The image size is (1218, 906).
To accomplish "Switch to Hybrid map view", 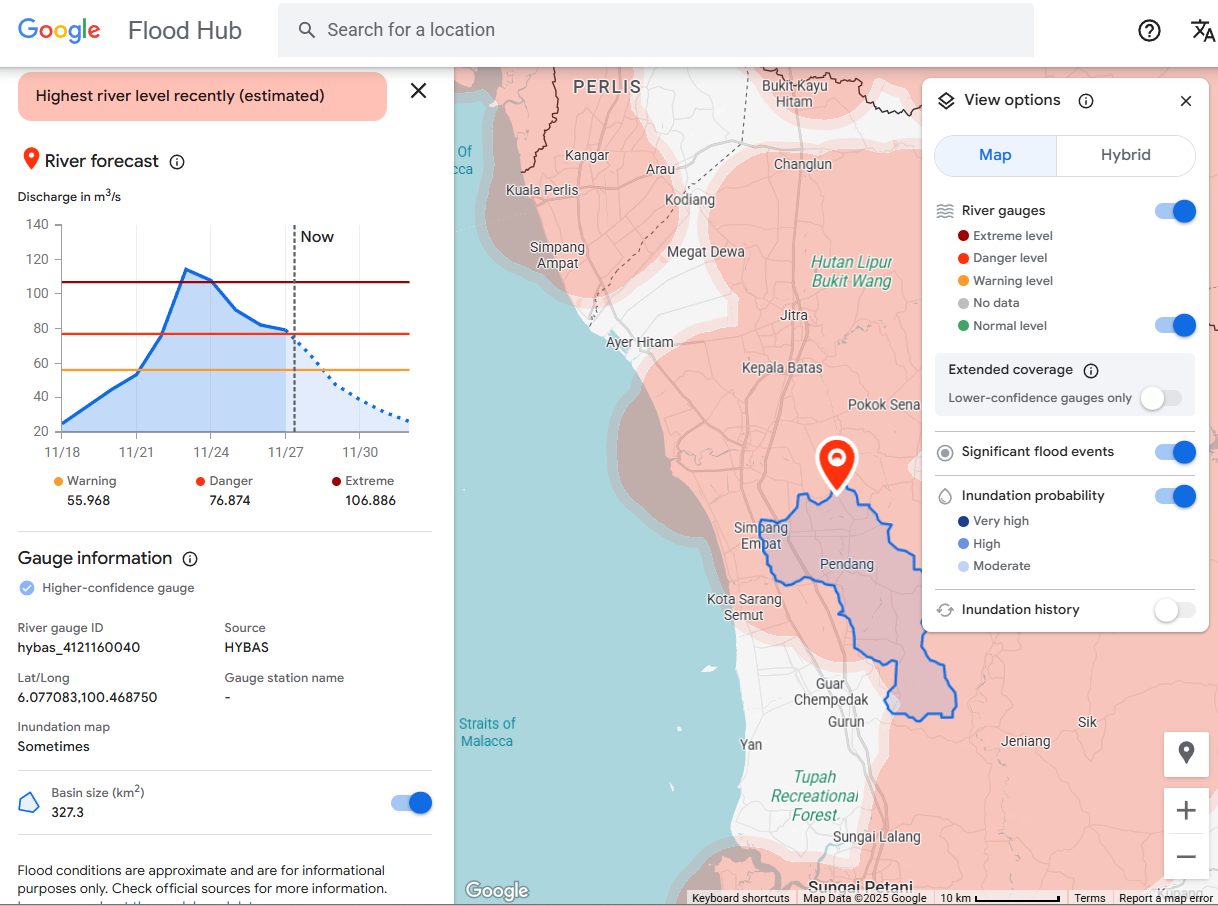I will pos(1125,156).
